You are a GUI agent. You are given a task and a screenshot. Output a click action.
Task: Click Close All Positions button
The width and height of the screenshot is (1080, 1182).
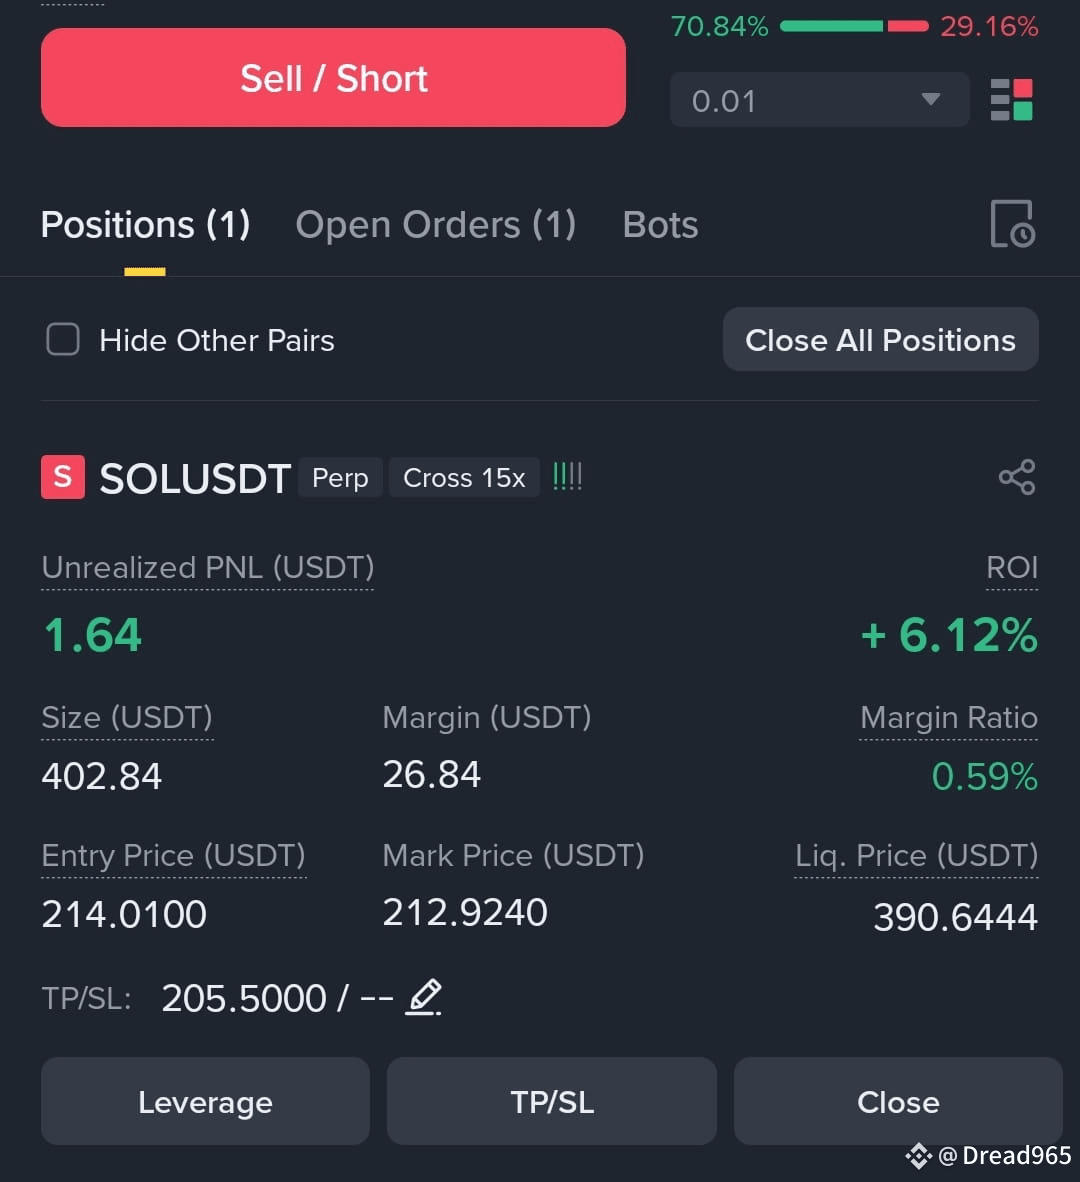880,340
